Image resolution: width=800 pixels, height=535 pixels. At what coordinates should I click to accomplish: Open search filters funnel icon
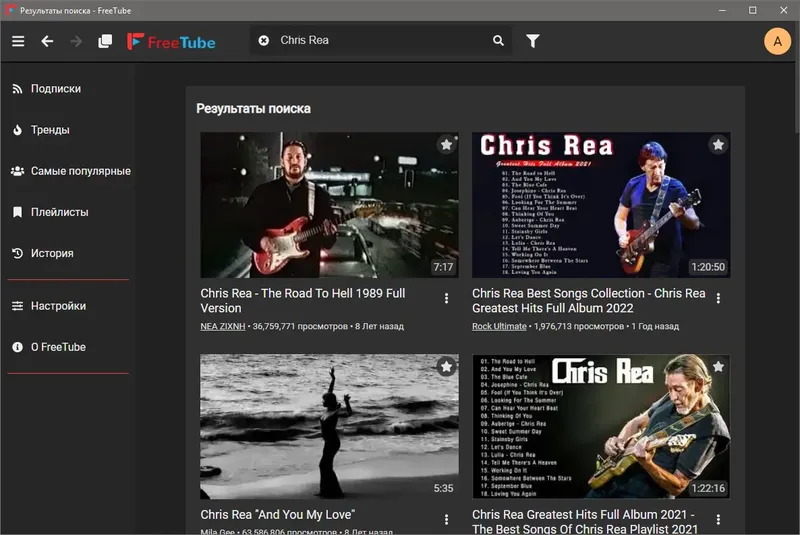click(x=533, y=41)
